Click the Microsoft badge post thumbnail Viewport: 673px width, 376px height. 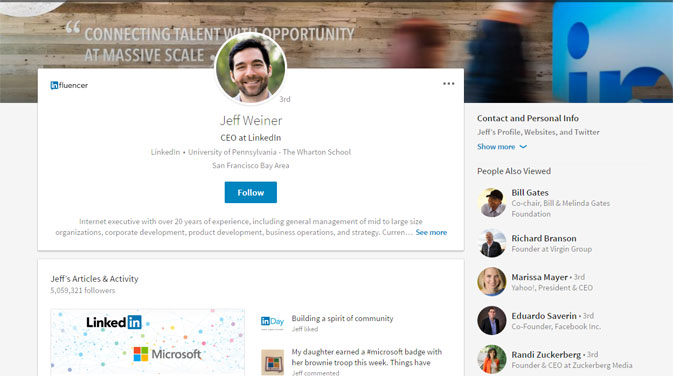273,362
